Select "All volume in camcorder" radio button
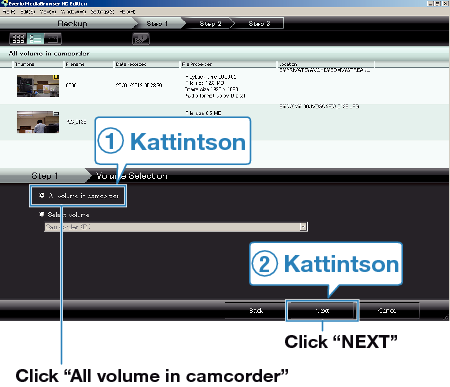The height and width of the screenshot is (387, 450). click(42, 196)
